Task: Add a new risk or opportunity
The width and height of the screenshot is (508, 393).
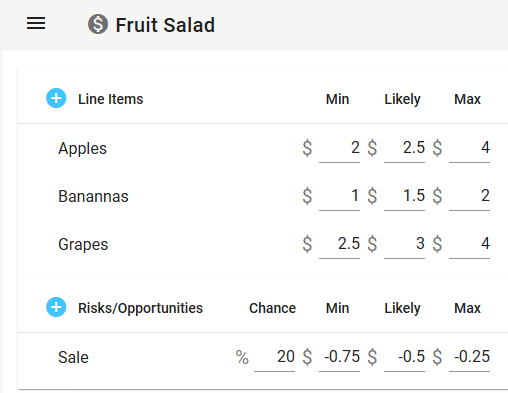Action: point(56,307)
